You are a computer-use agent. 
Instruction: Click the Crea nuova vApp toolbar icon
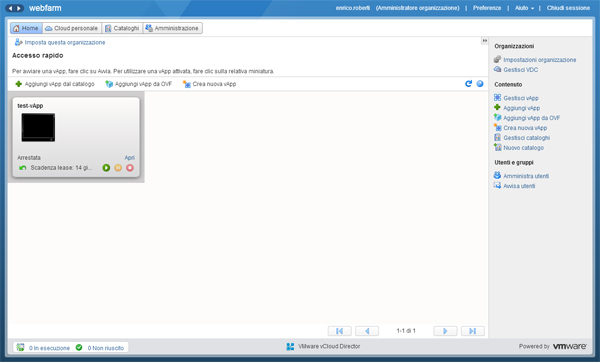187,84
